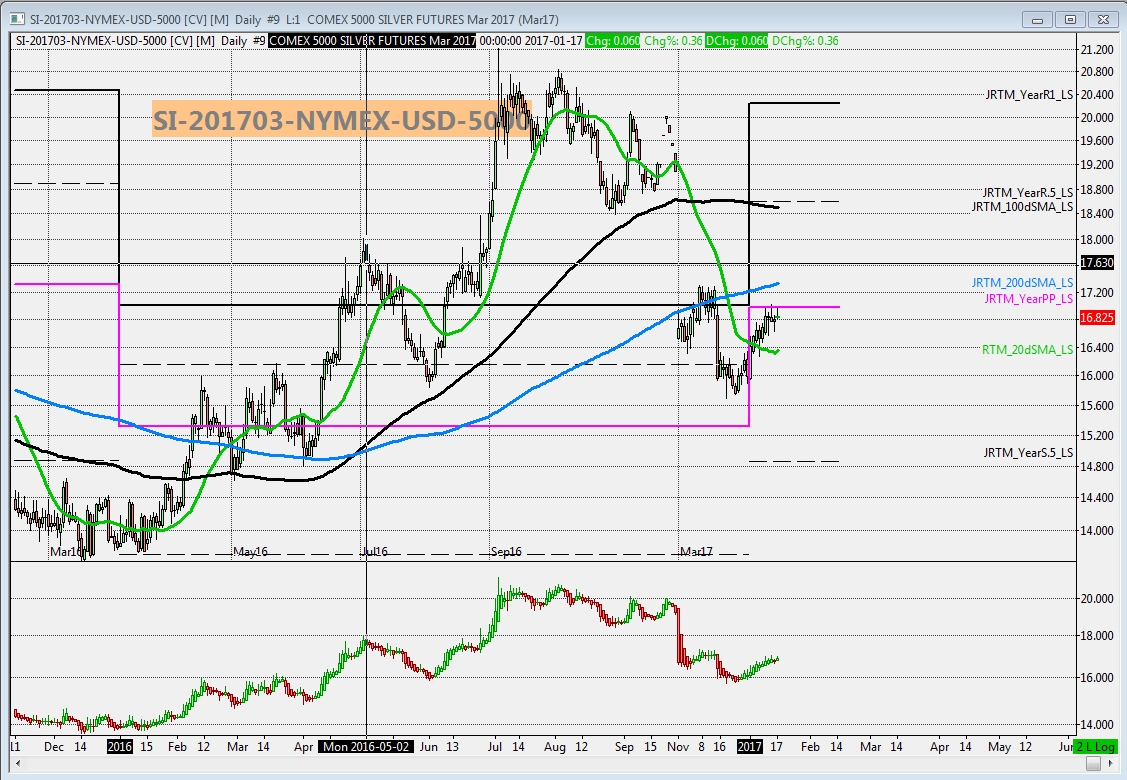Click the red 16.825 last price marker
This screenshot has height=780, width=1127.
coord(1097,317)
